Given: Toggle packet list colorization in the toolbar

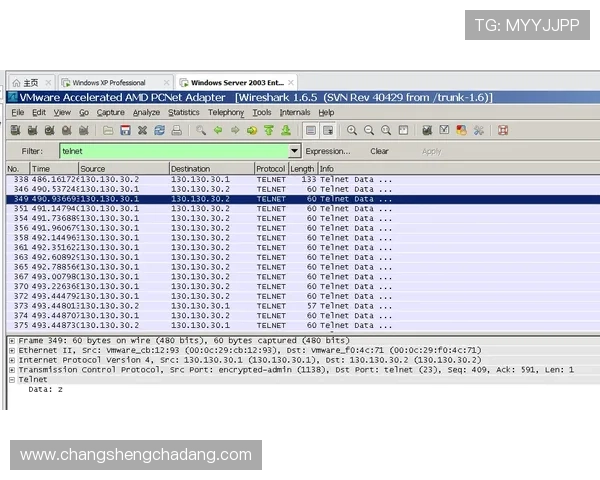Looking at the screenshot, I should 311,130.
